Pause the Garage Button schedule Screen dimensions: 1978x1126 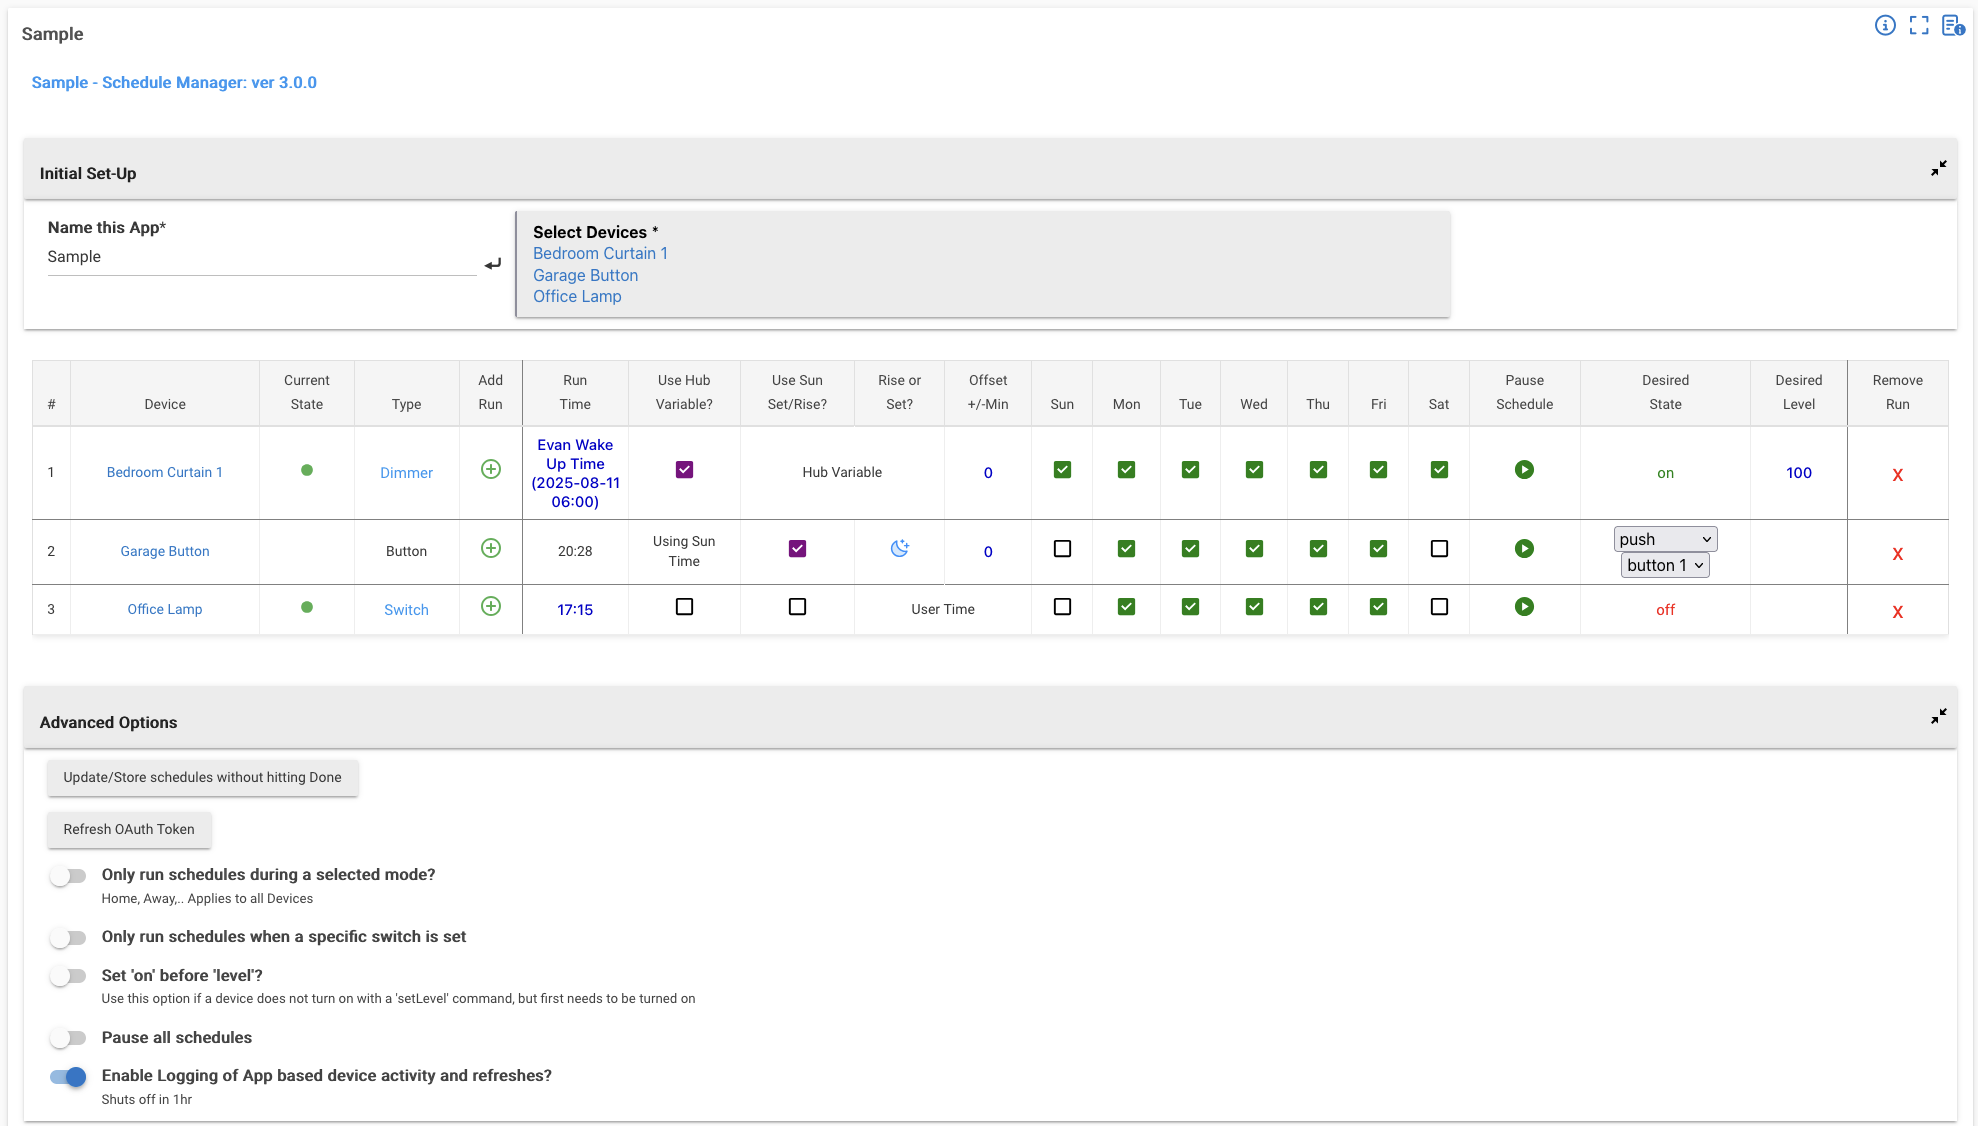[x=1523, y=549]
